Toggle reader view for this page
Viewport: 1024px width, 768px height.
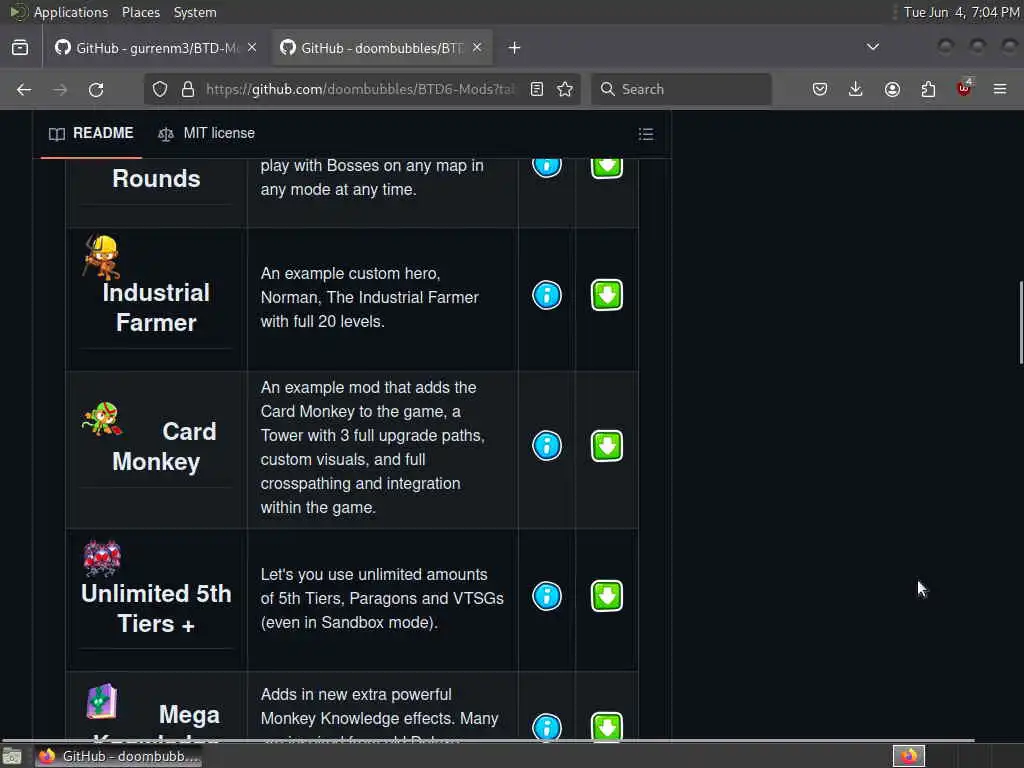coord(537,89)
